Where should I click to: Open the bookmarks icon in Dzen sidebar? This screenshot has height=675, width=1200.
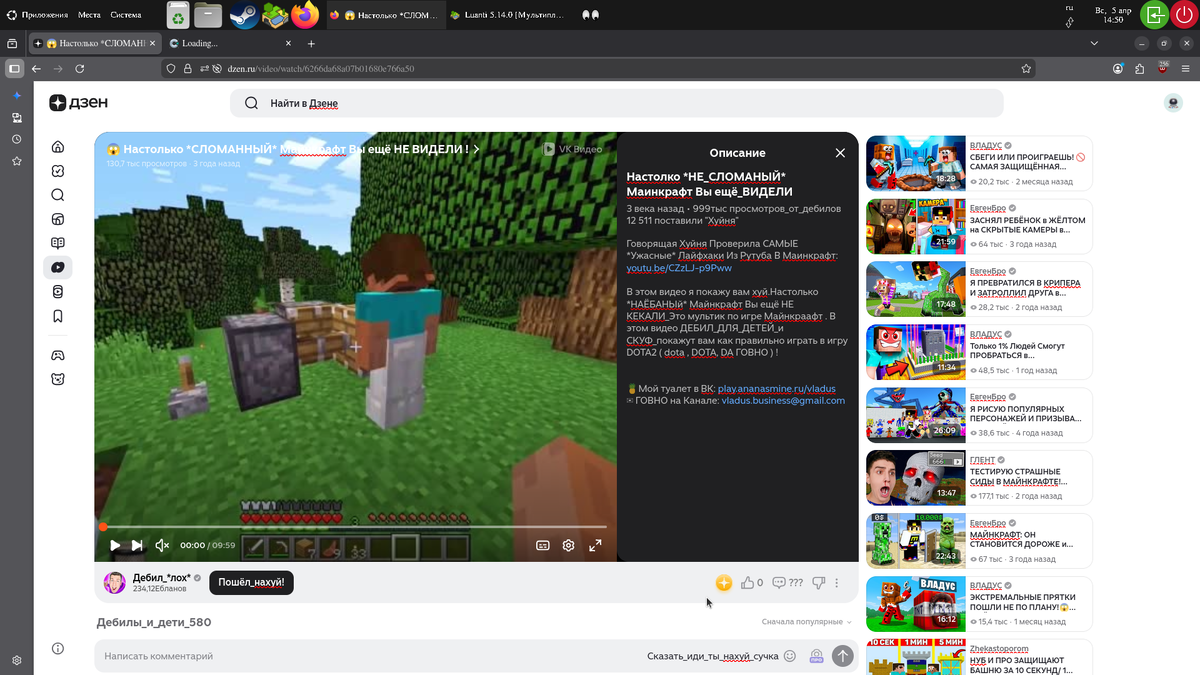tap(58, 316)
